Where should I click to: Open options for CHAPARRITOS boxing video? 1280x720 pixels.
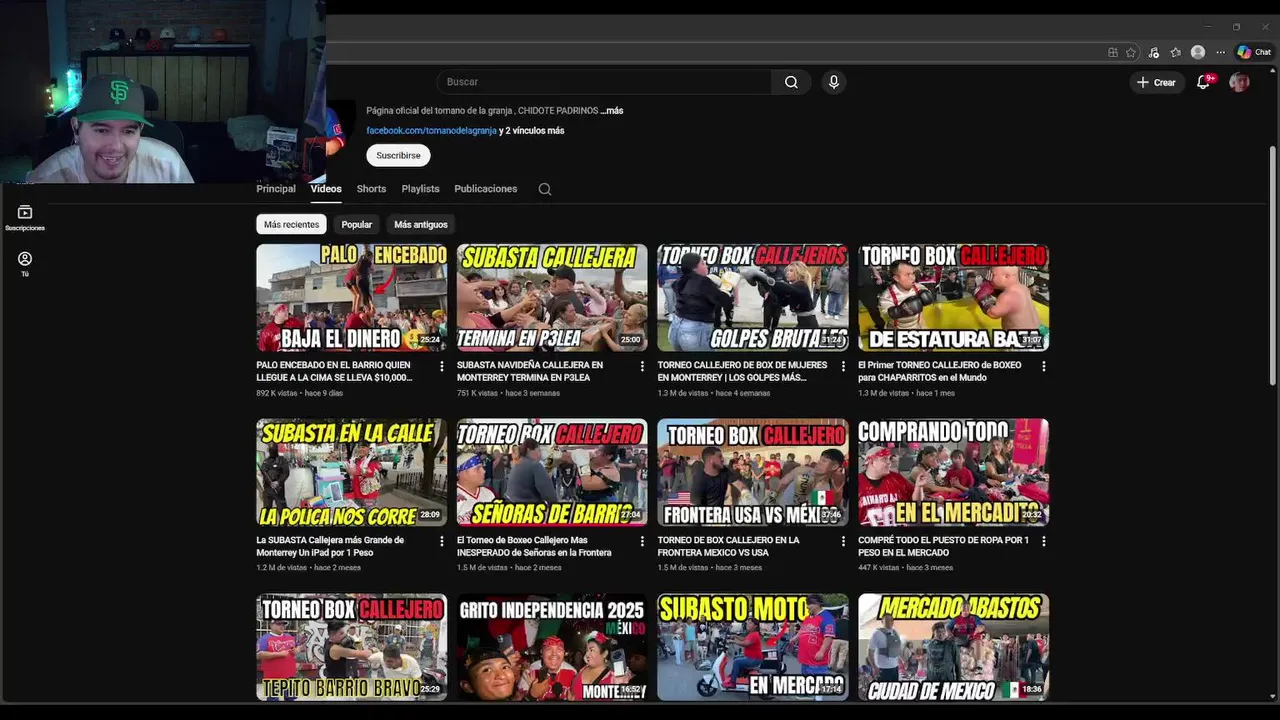tap(1043, 366)
